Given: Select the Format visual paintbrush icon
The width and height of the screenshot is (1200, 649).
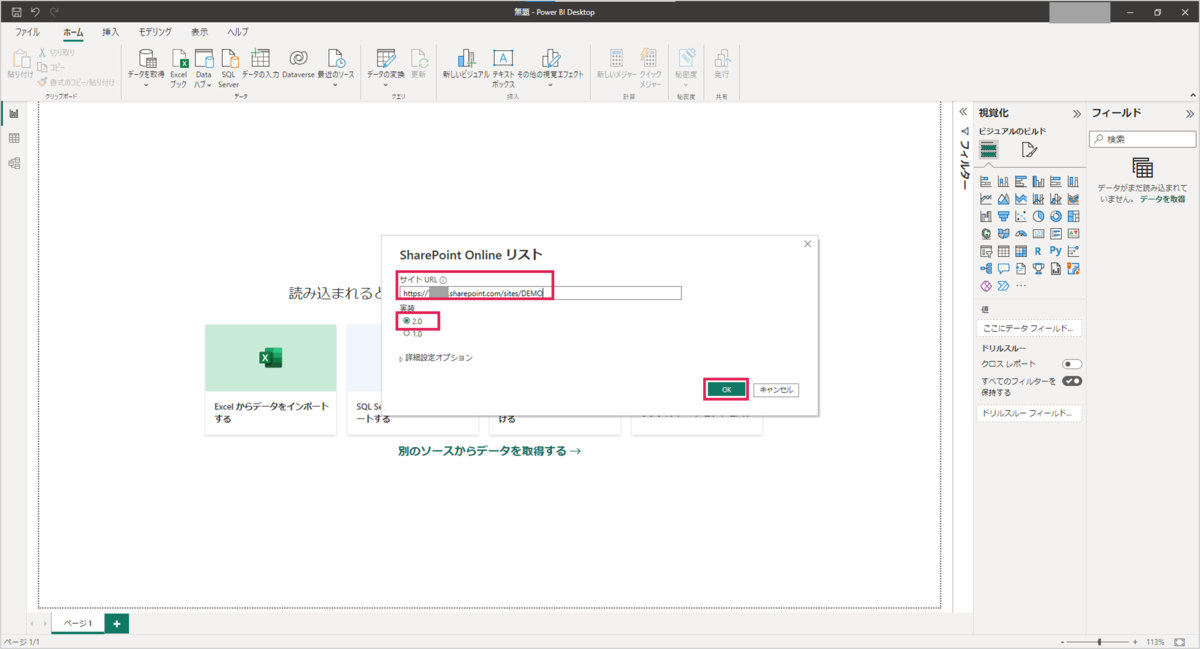Looking at the screenshot, I should tap(1029, 150).
